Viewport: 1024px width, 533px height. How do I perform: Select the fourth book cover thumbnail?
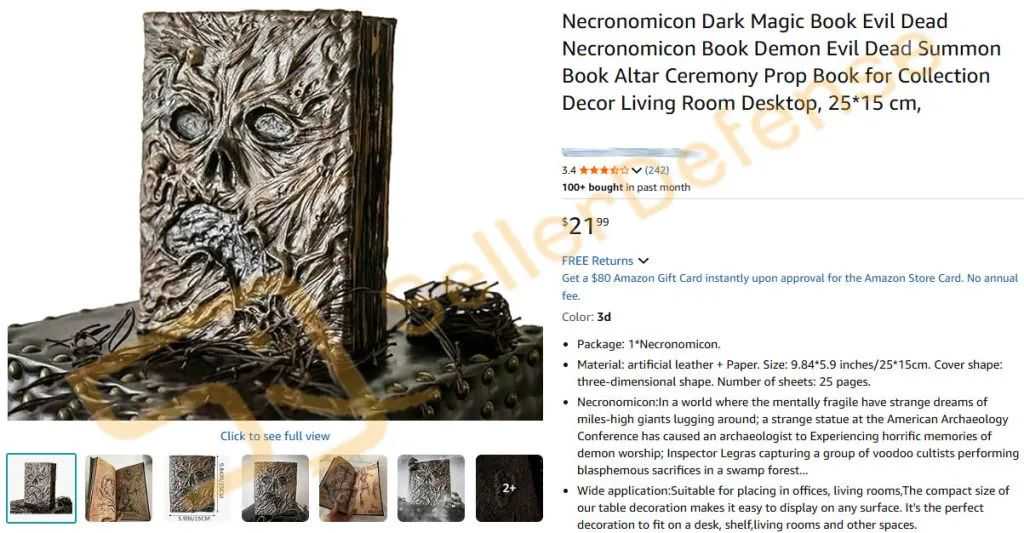[x=275, y=488]
